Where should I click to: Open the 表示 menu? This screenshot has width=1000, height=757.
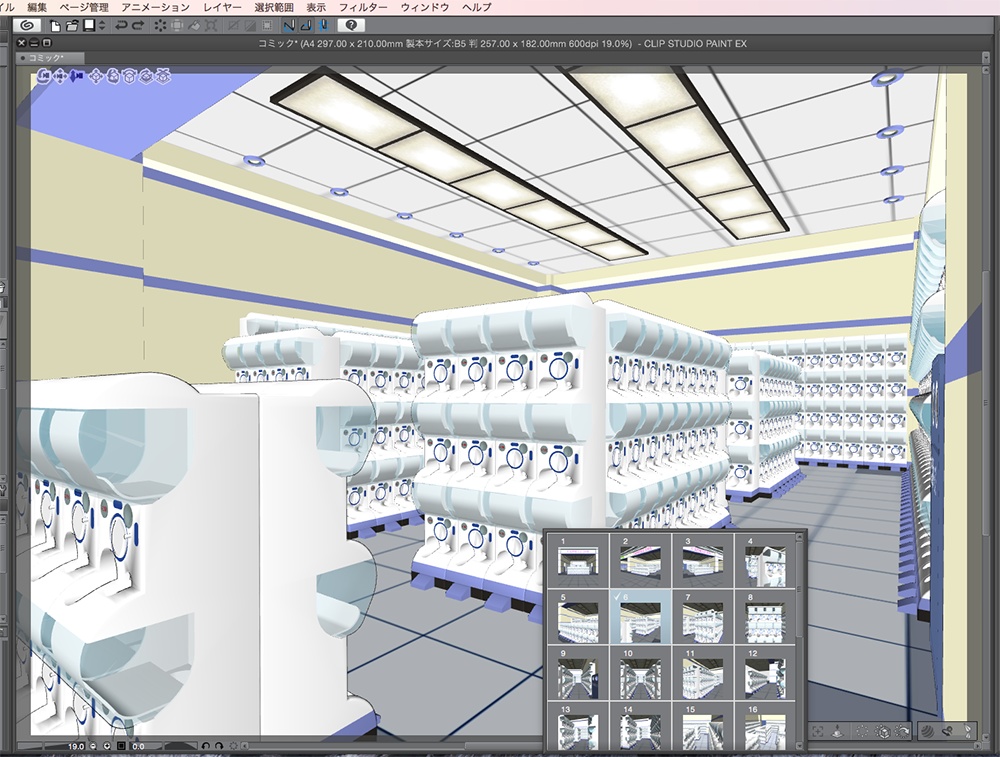316,8
